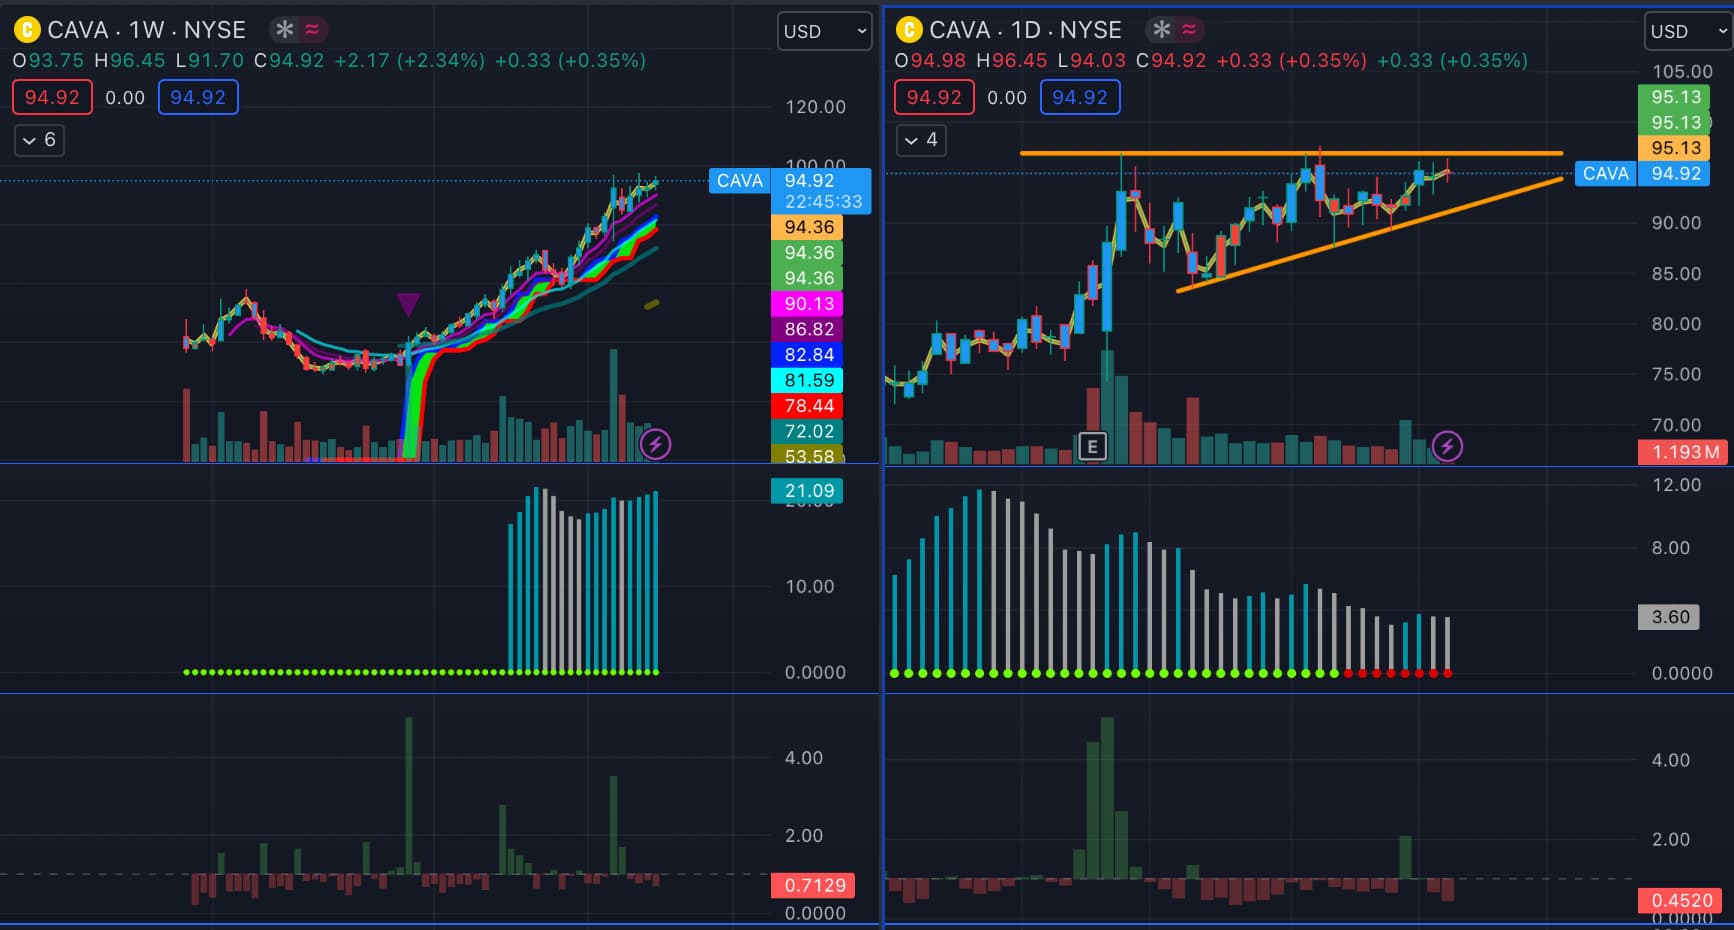1734x930 pixels.
Task: Click the 22:45:33 countdown timer label
Action: [822, 202]
